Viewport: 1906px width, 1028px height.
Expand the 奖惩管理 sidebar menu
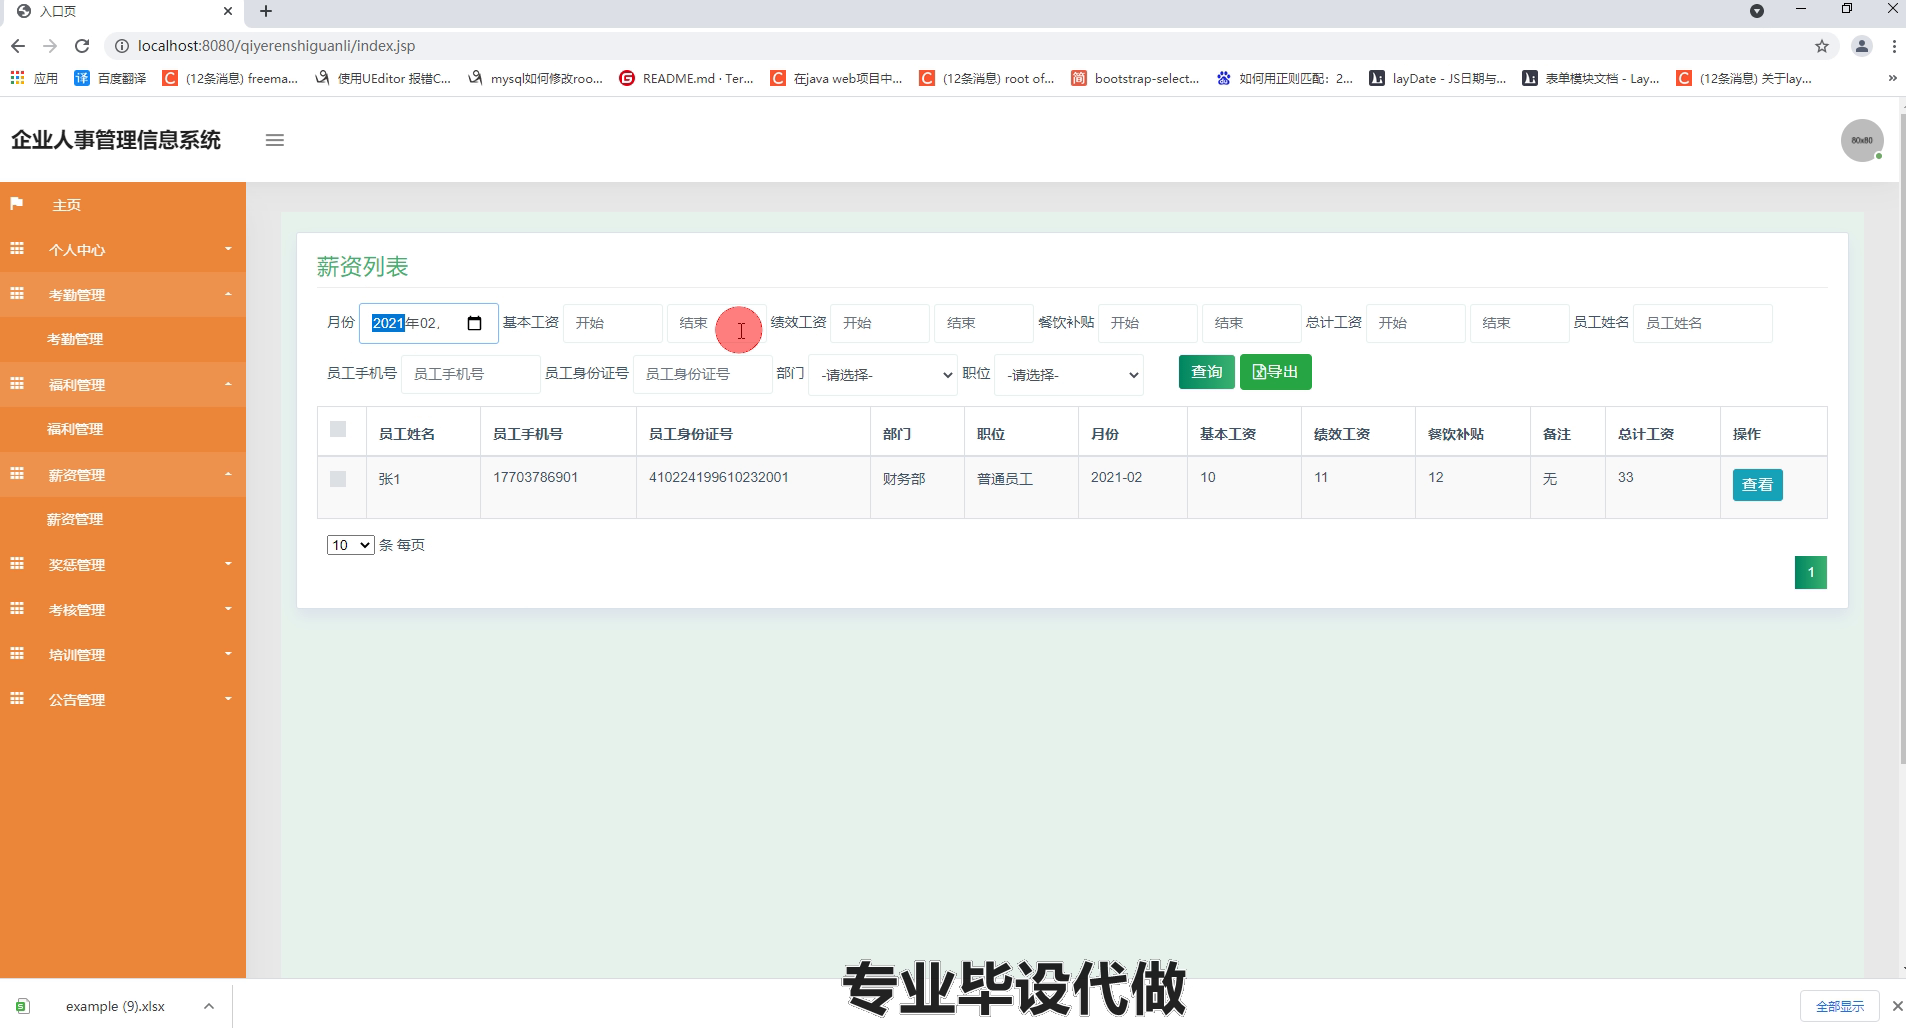123,564
